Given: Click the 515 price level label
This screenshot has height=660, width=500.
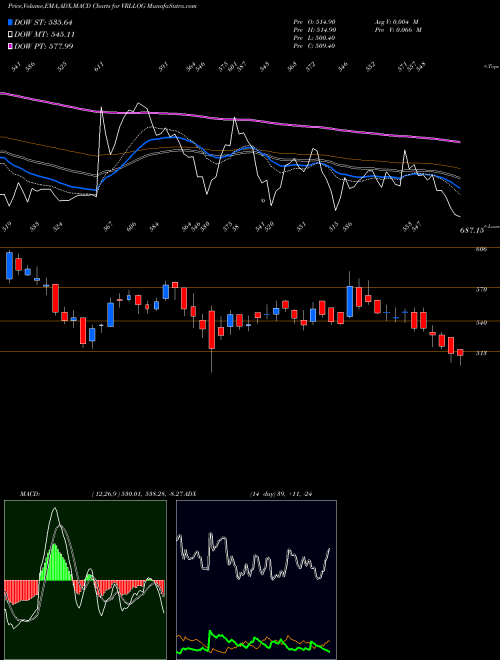Looking at the screenshot, I should [x=481, y=353].
